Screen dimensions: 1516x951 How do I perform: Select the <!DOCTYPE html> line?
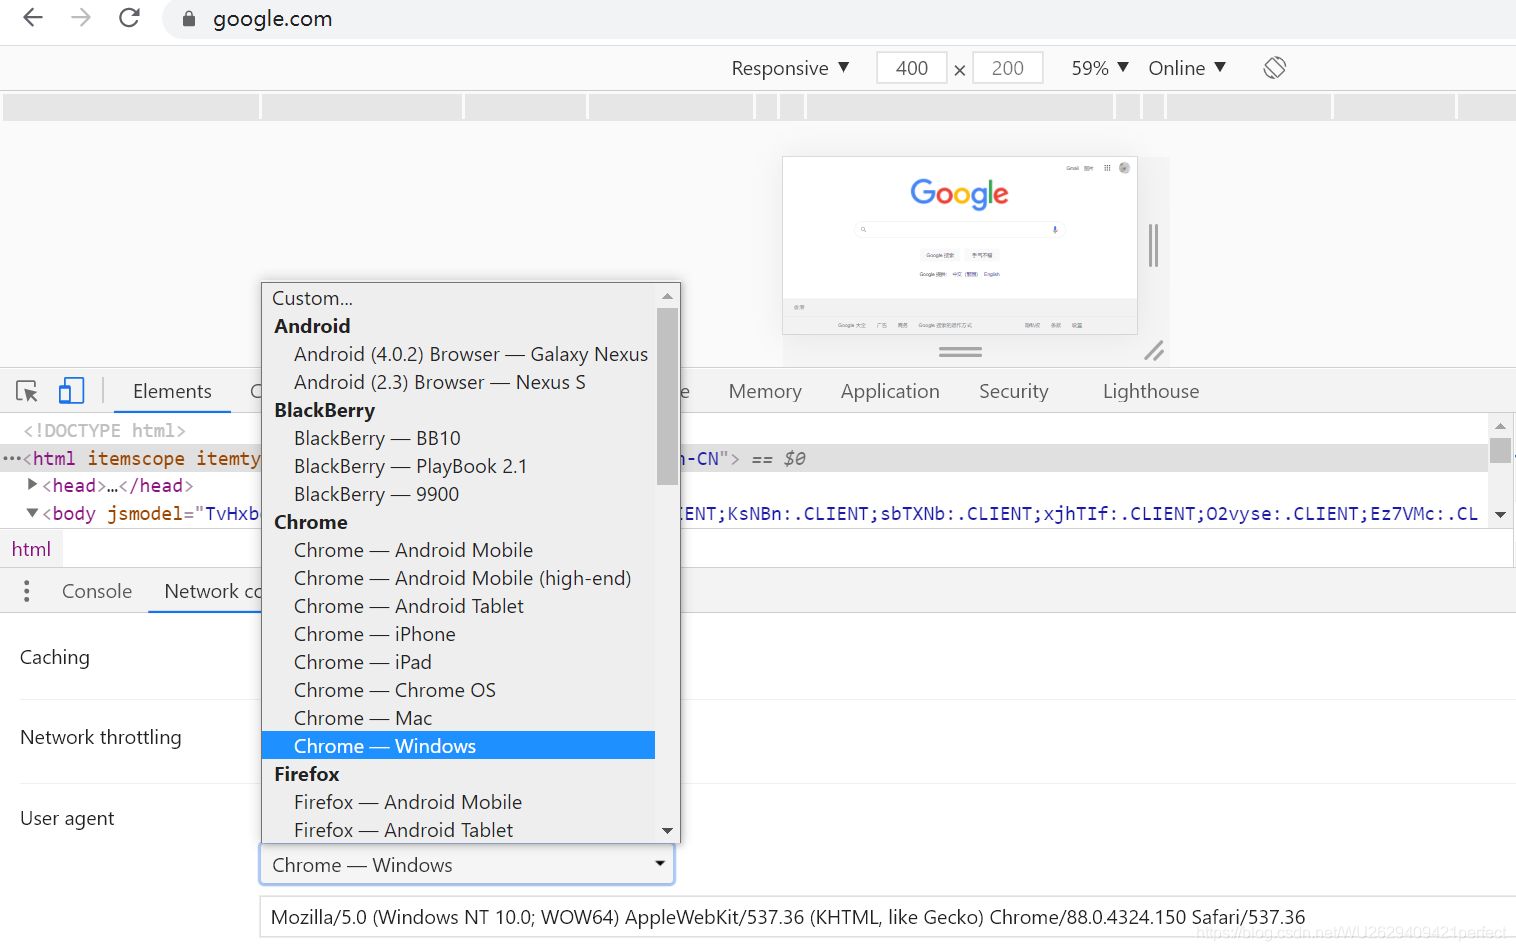104,430
